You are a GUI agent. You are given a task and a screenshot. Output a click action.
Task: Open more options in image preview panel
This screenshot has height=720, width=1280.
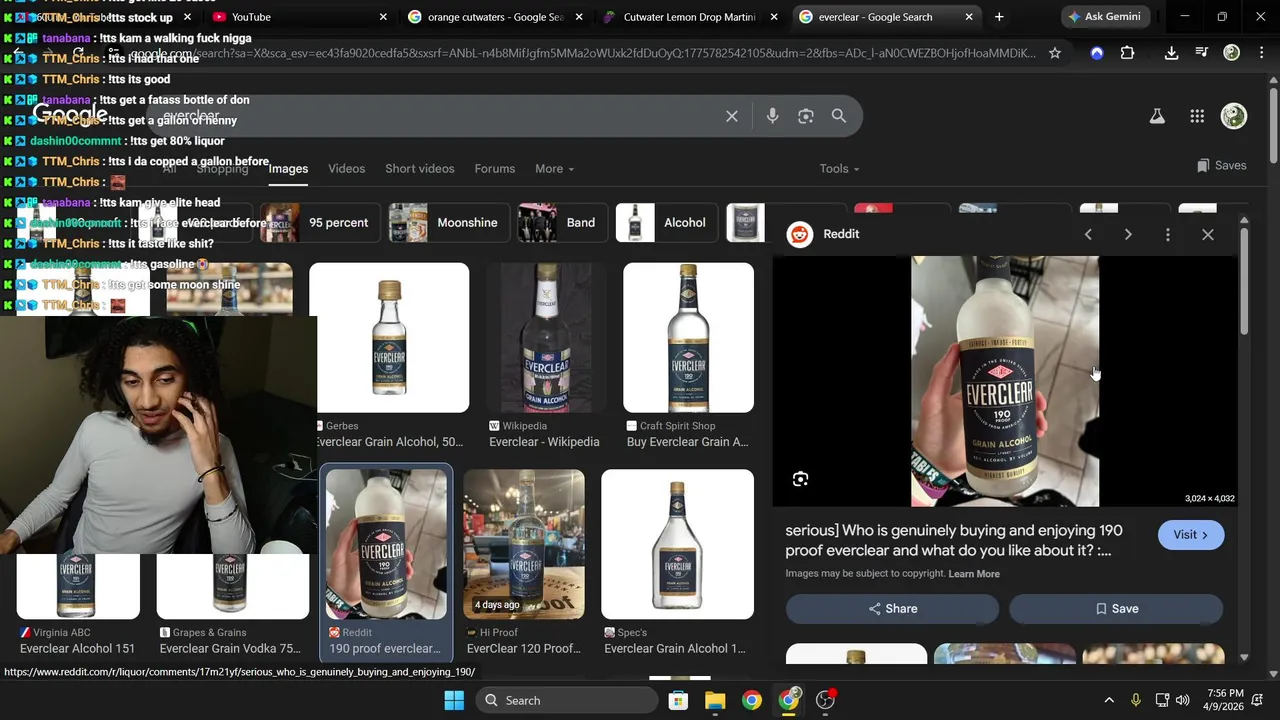click(1168, 234)
